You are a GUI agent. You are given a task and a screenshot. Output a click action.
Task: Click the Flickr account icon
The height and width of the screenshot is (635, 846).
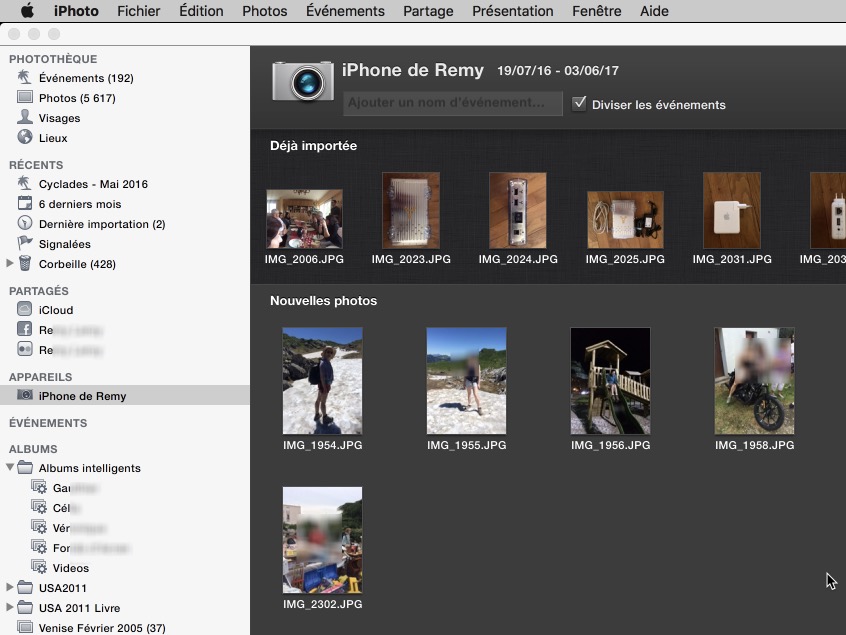(24, 349)
